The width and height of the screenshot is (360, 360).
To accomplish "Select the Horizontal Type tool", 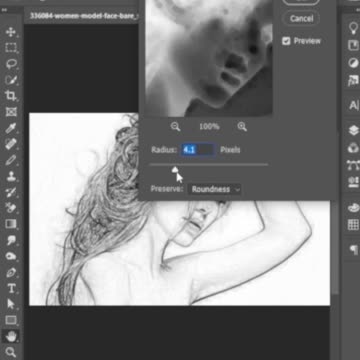I will [11, 288].
